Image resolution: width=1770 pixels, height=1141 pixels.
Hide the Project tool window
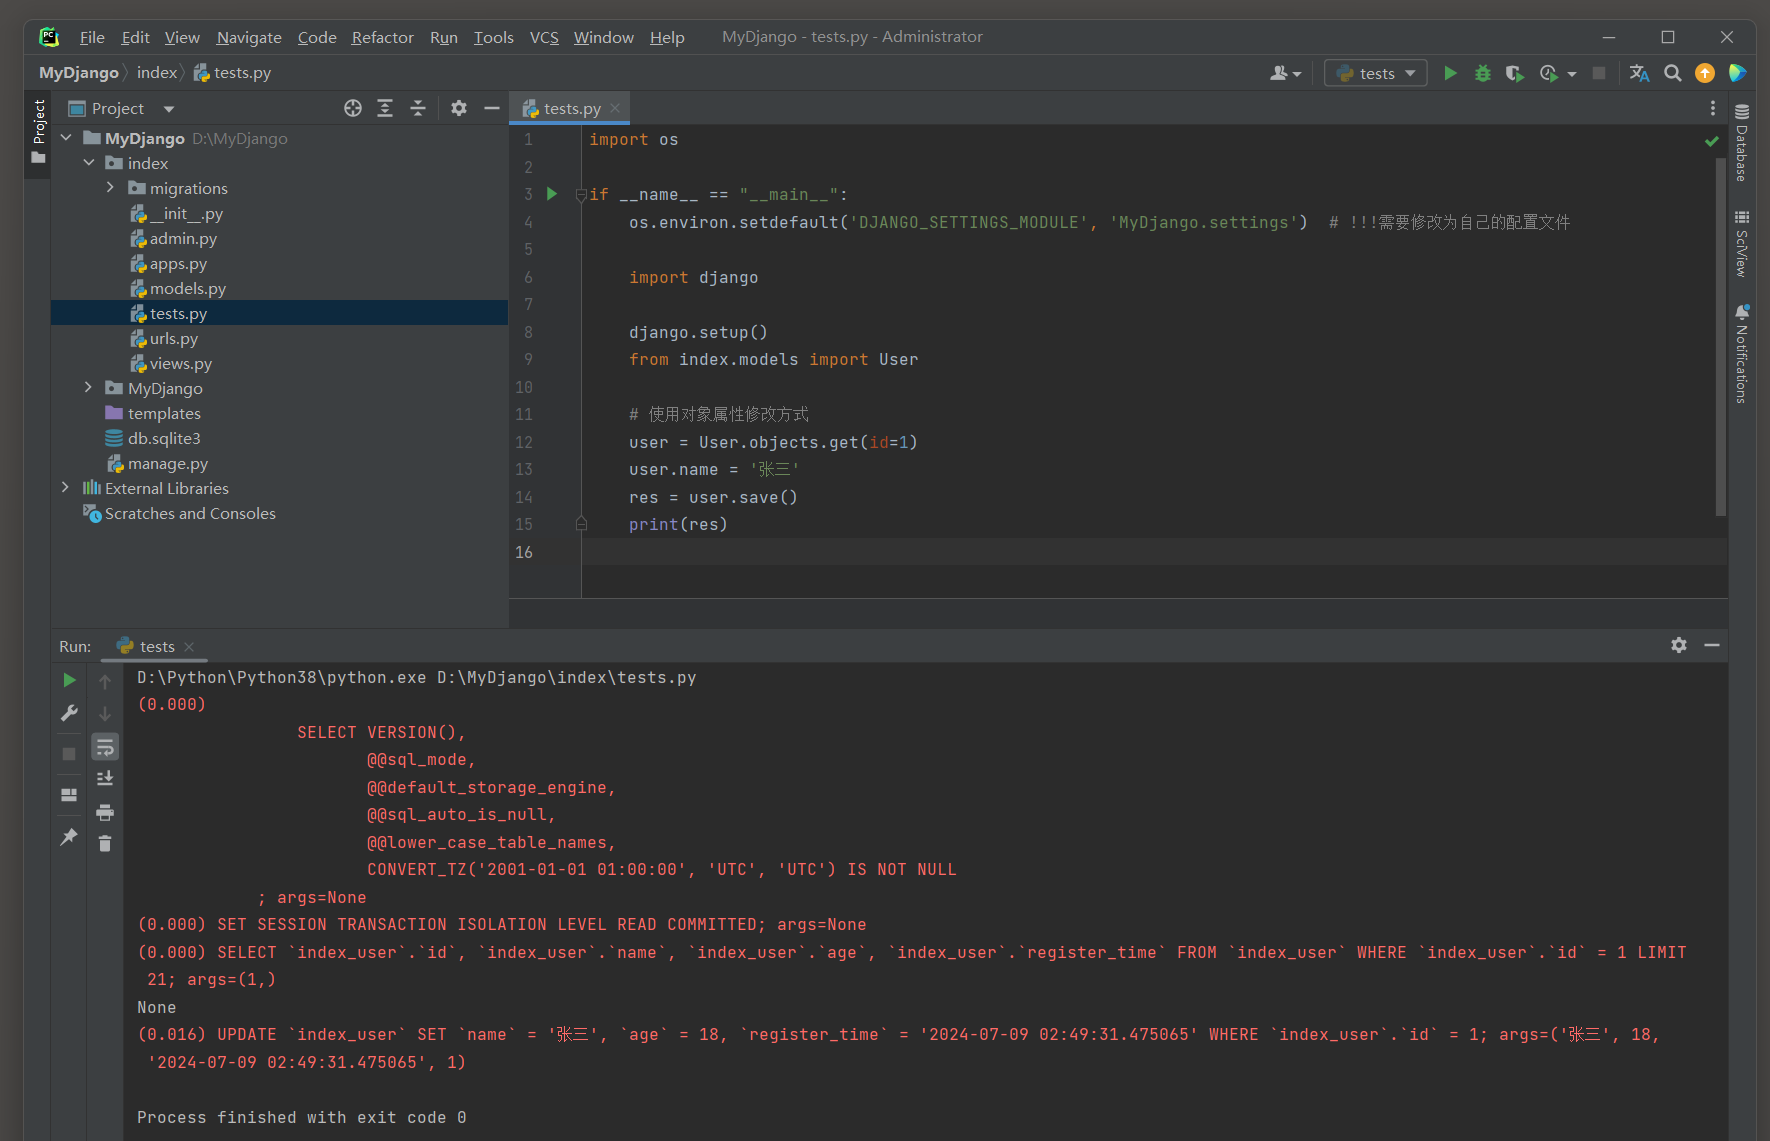pos(492,108)
